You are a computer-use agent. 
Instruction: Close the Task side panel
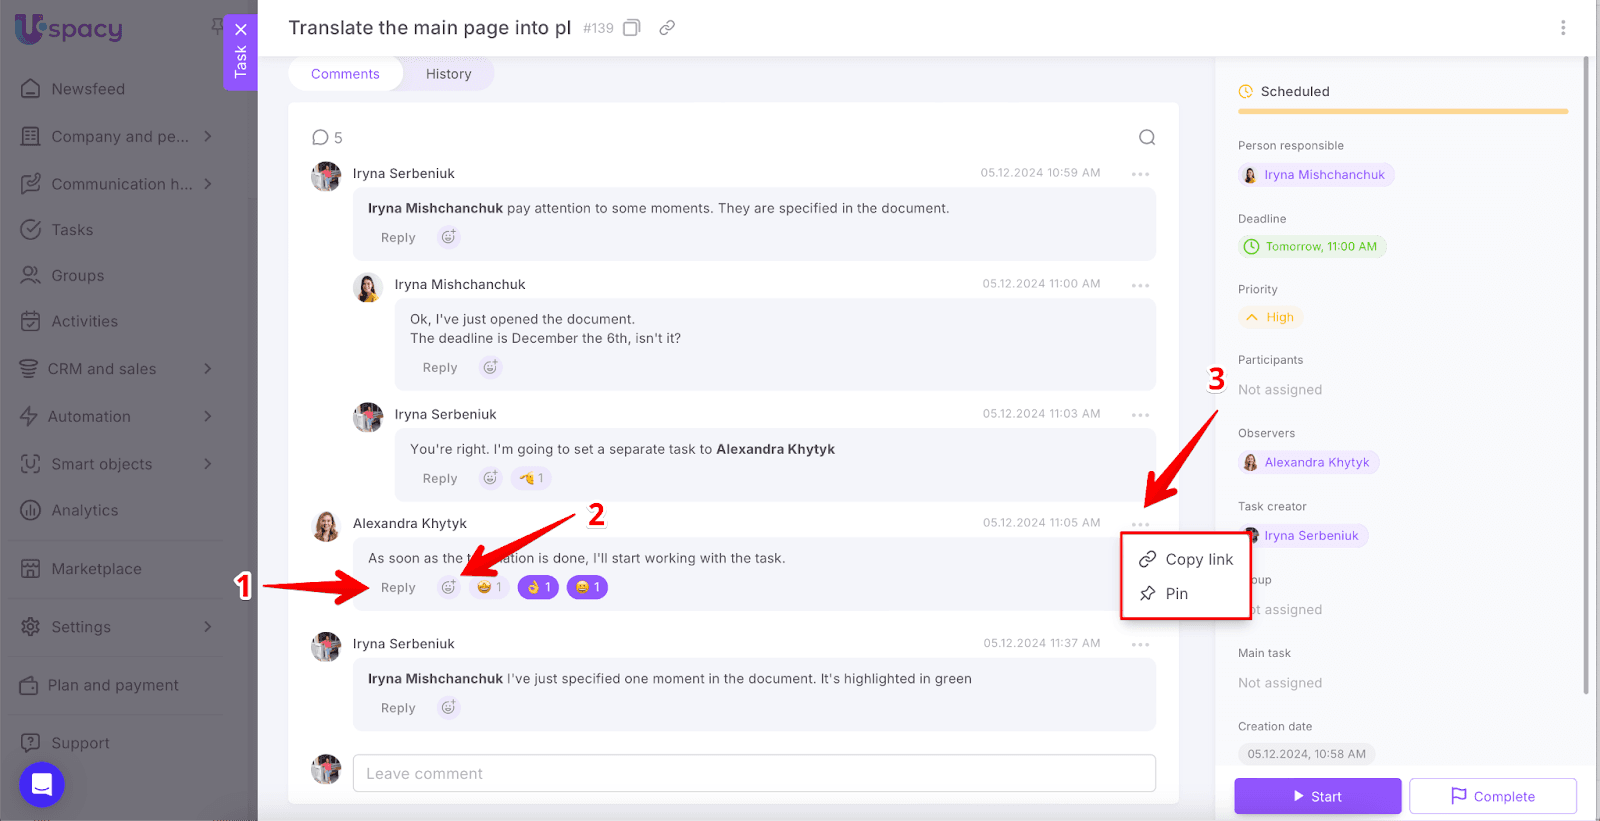[x=241, y=29]
